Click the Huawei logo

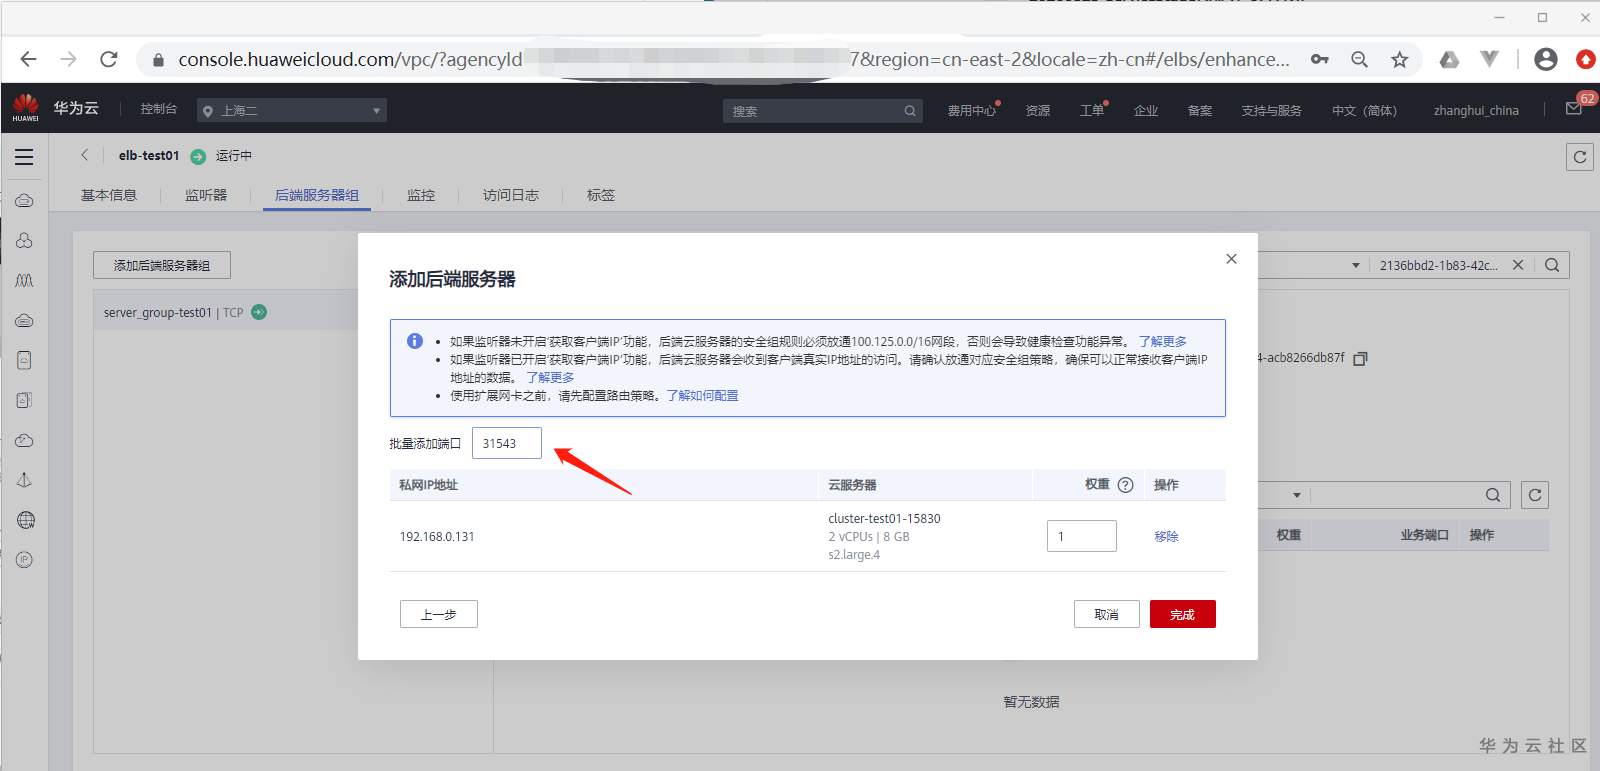26,107
